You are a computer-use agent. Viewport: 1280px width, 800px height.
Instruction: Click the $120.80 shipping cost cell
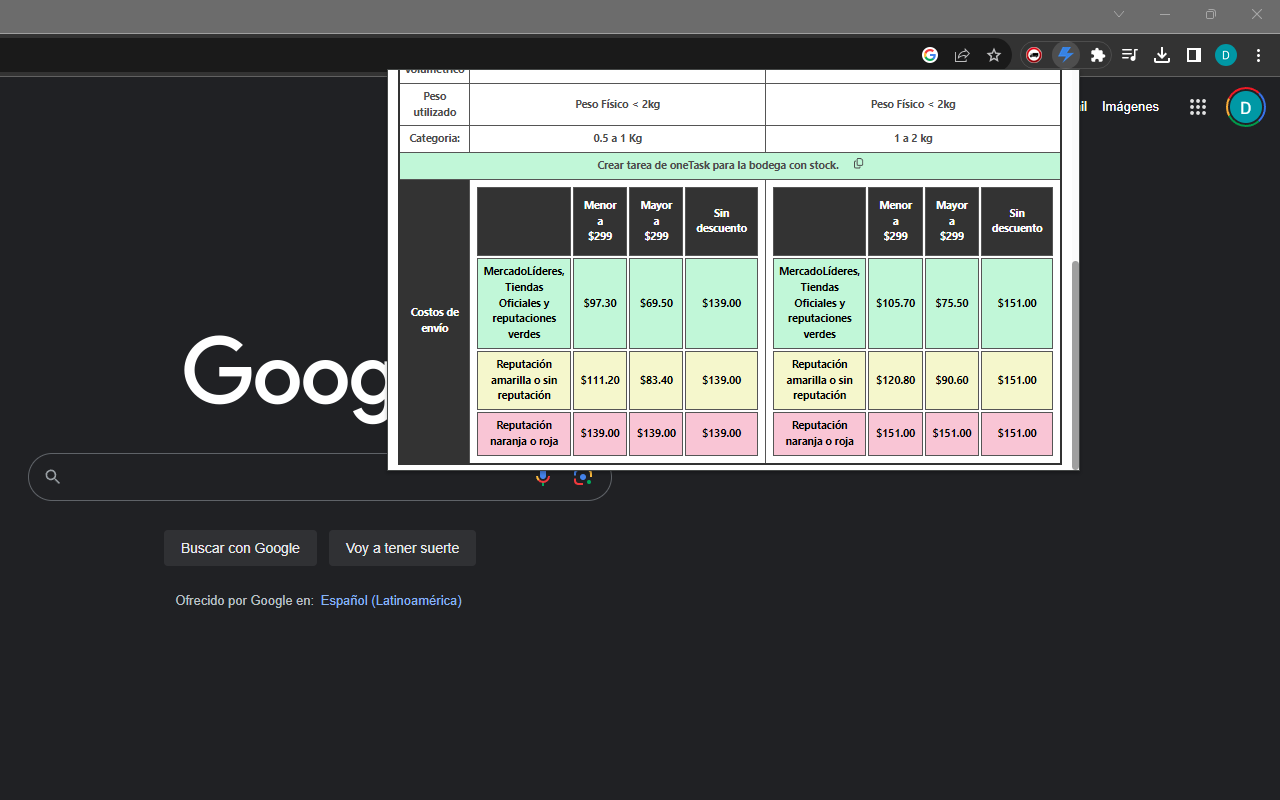895,380
